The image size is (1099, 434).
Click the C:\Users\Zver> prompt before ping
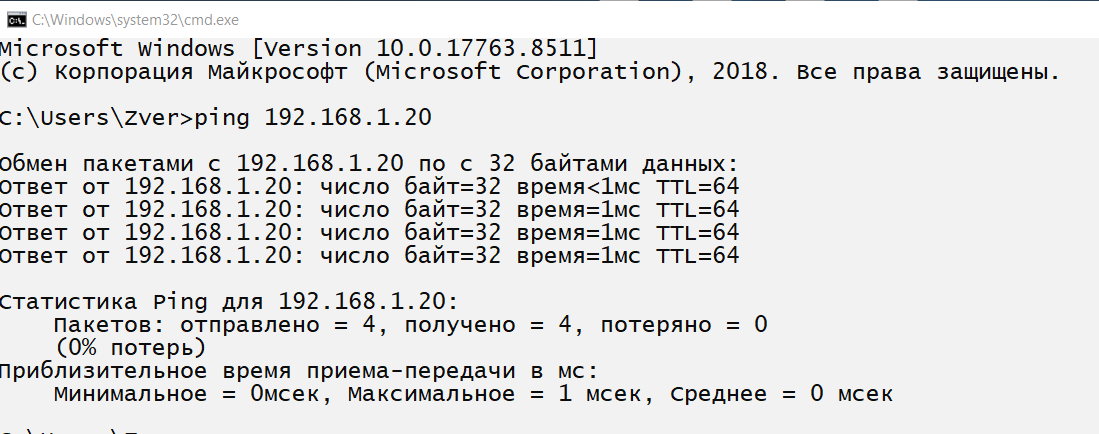click(x=95, y=118)
